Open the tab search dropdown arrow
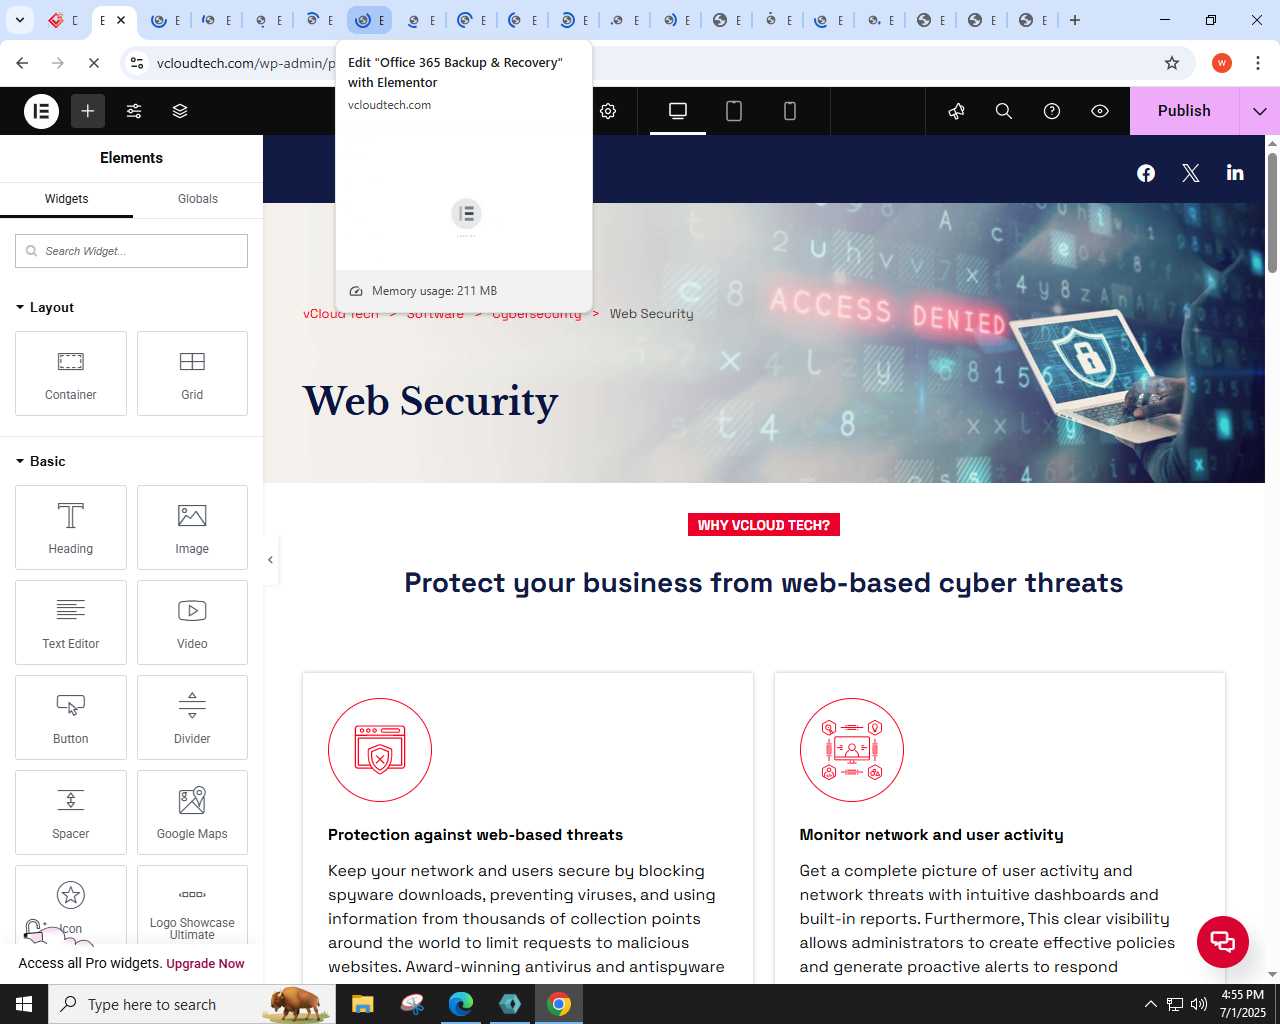Image resolution: width=1280 pixels, height=1024 pixels. (20, 20)
